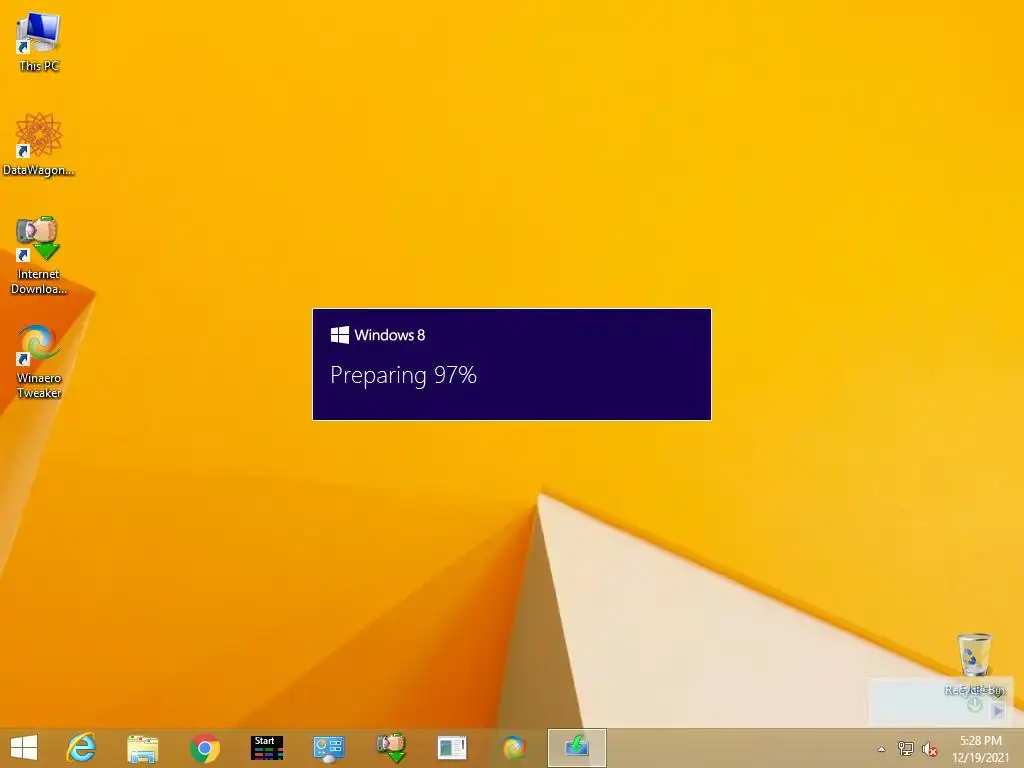Open the Start tiles app in taskbar

pyautogui.click(x=266, y=748)
